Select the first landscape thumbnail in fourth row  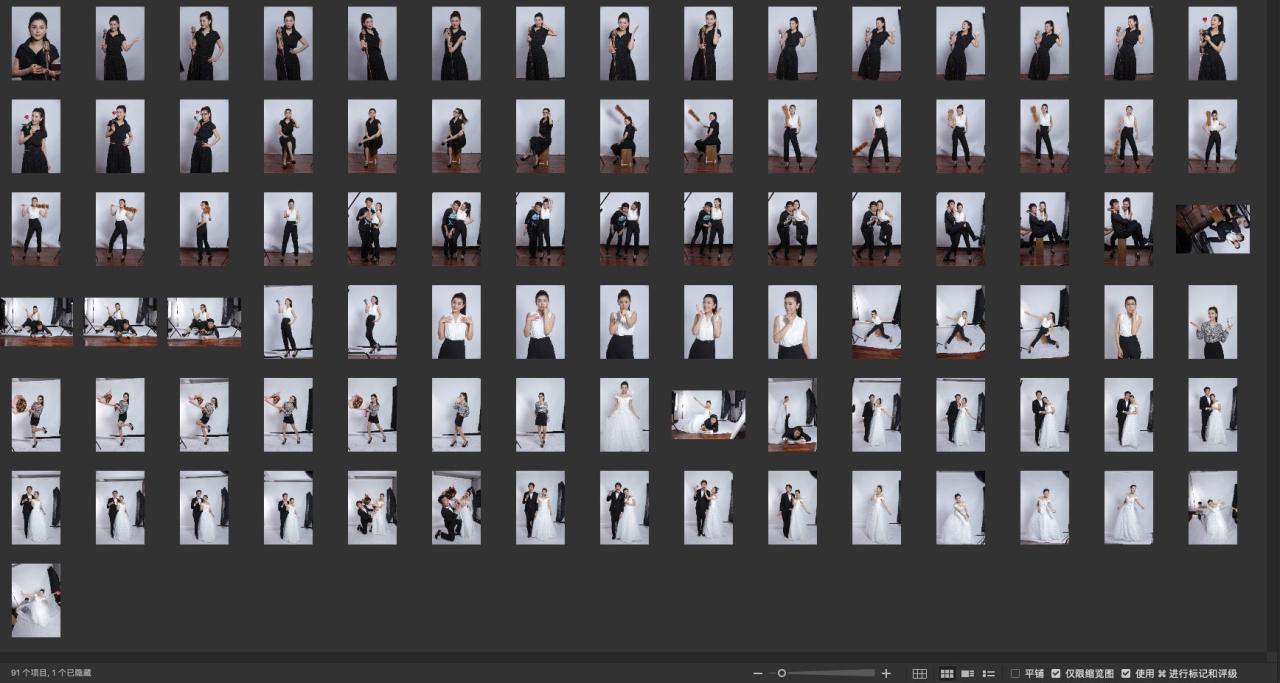37,322
